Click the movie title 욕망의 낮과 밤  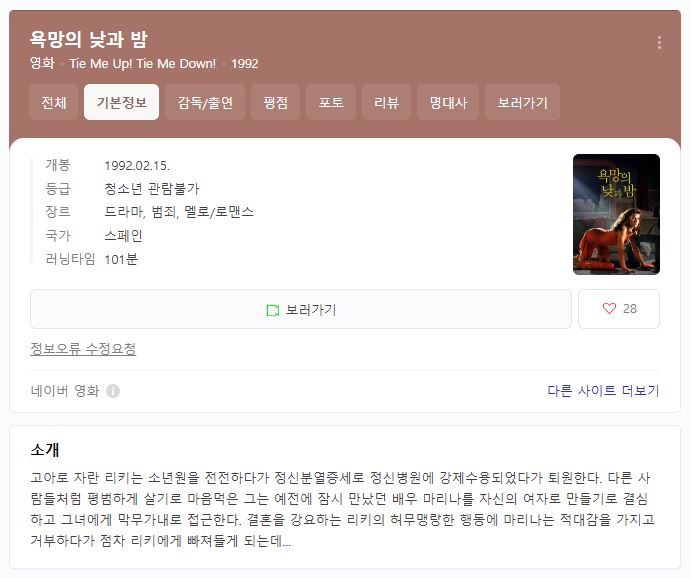point(89,39)
